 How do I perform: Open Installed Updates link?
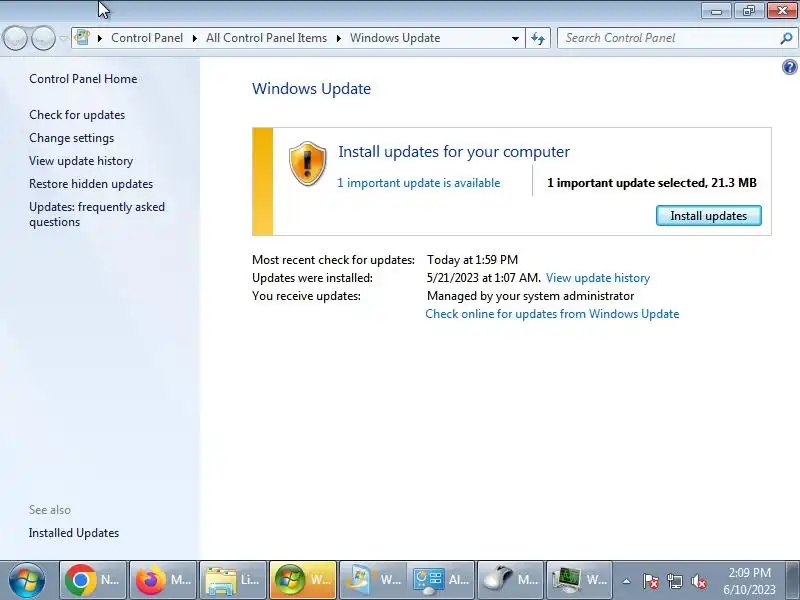tap(74, 533)
